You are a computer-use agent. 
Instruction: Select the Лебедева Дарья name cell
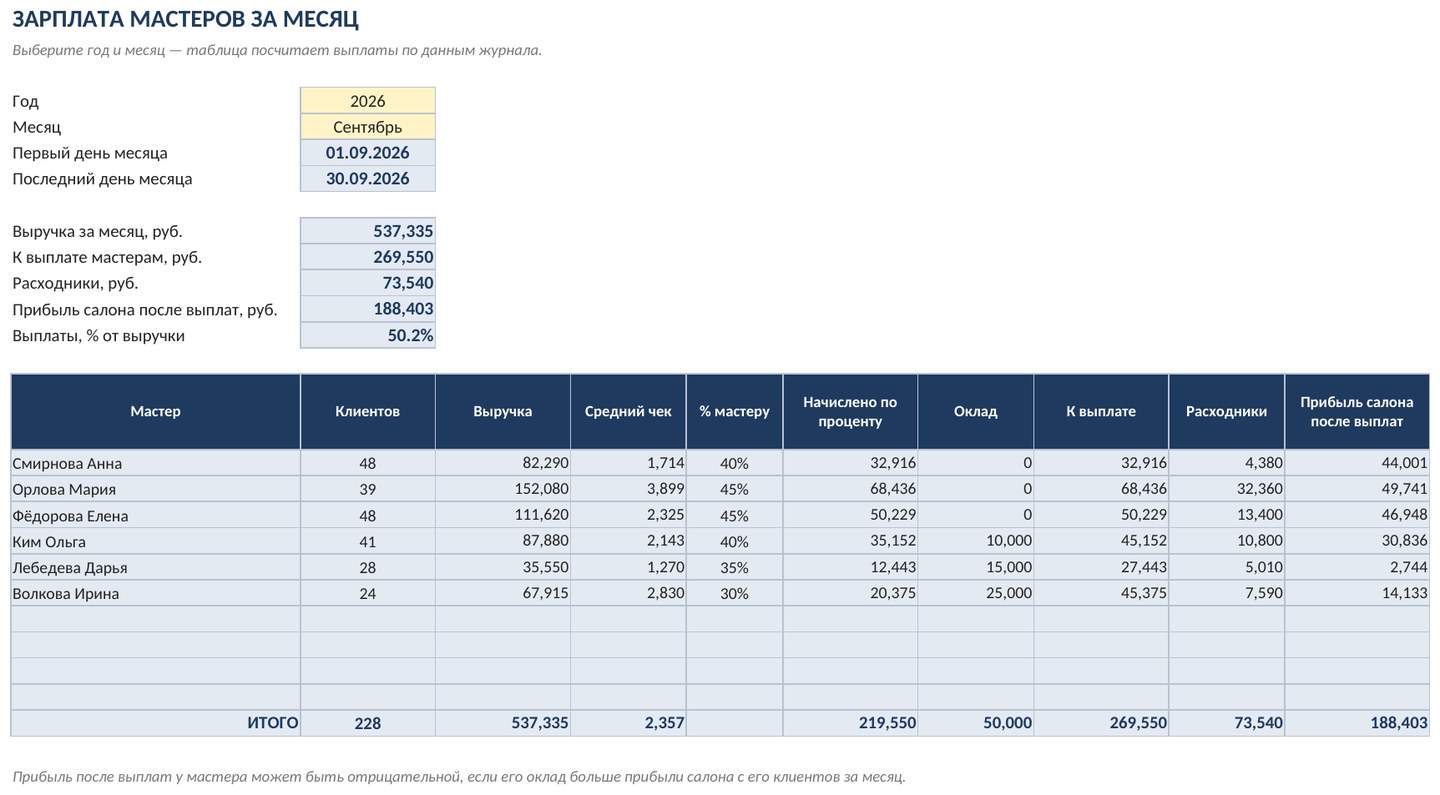(x=156, y=567)
